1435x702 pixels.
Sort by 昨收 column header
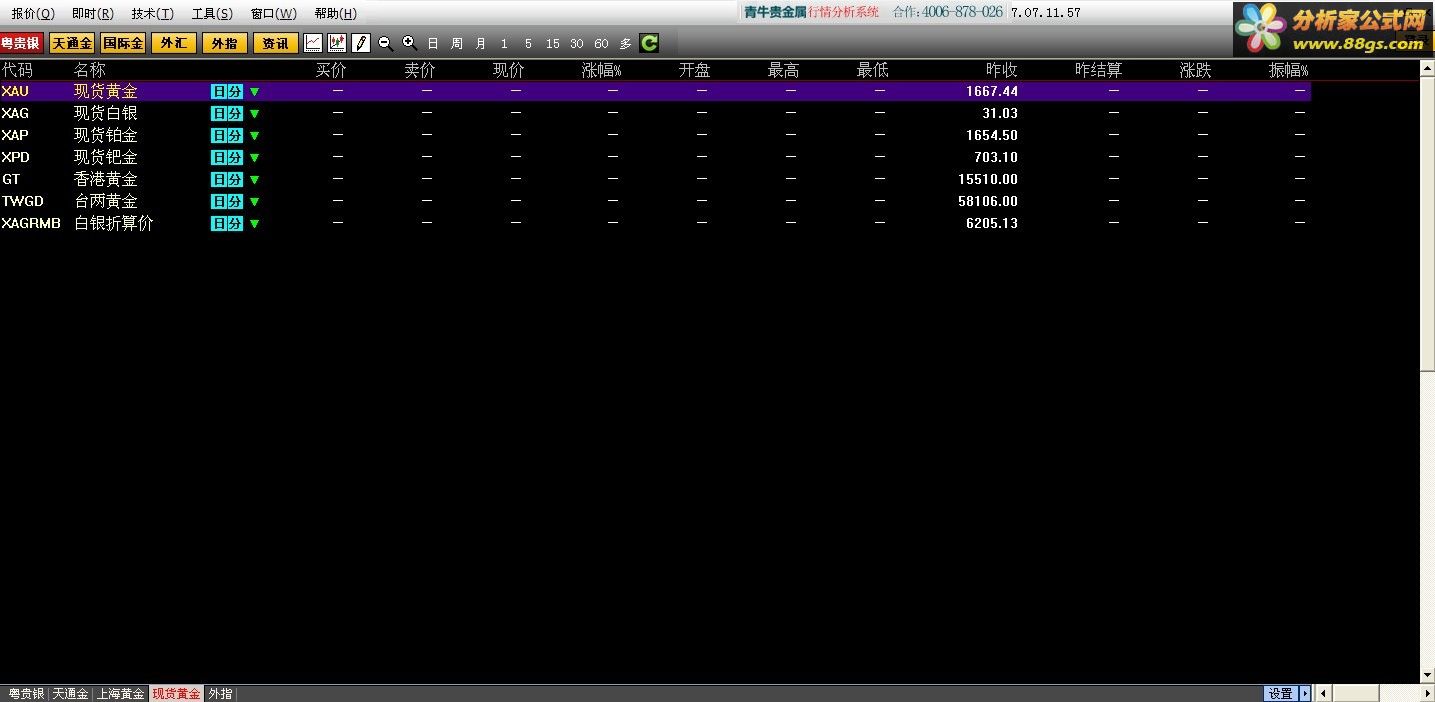point(1002,70)
